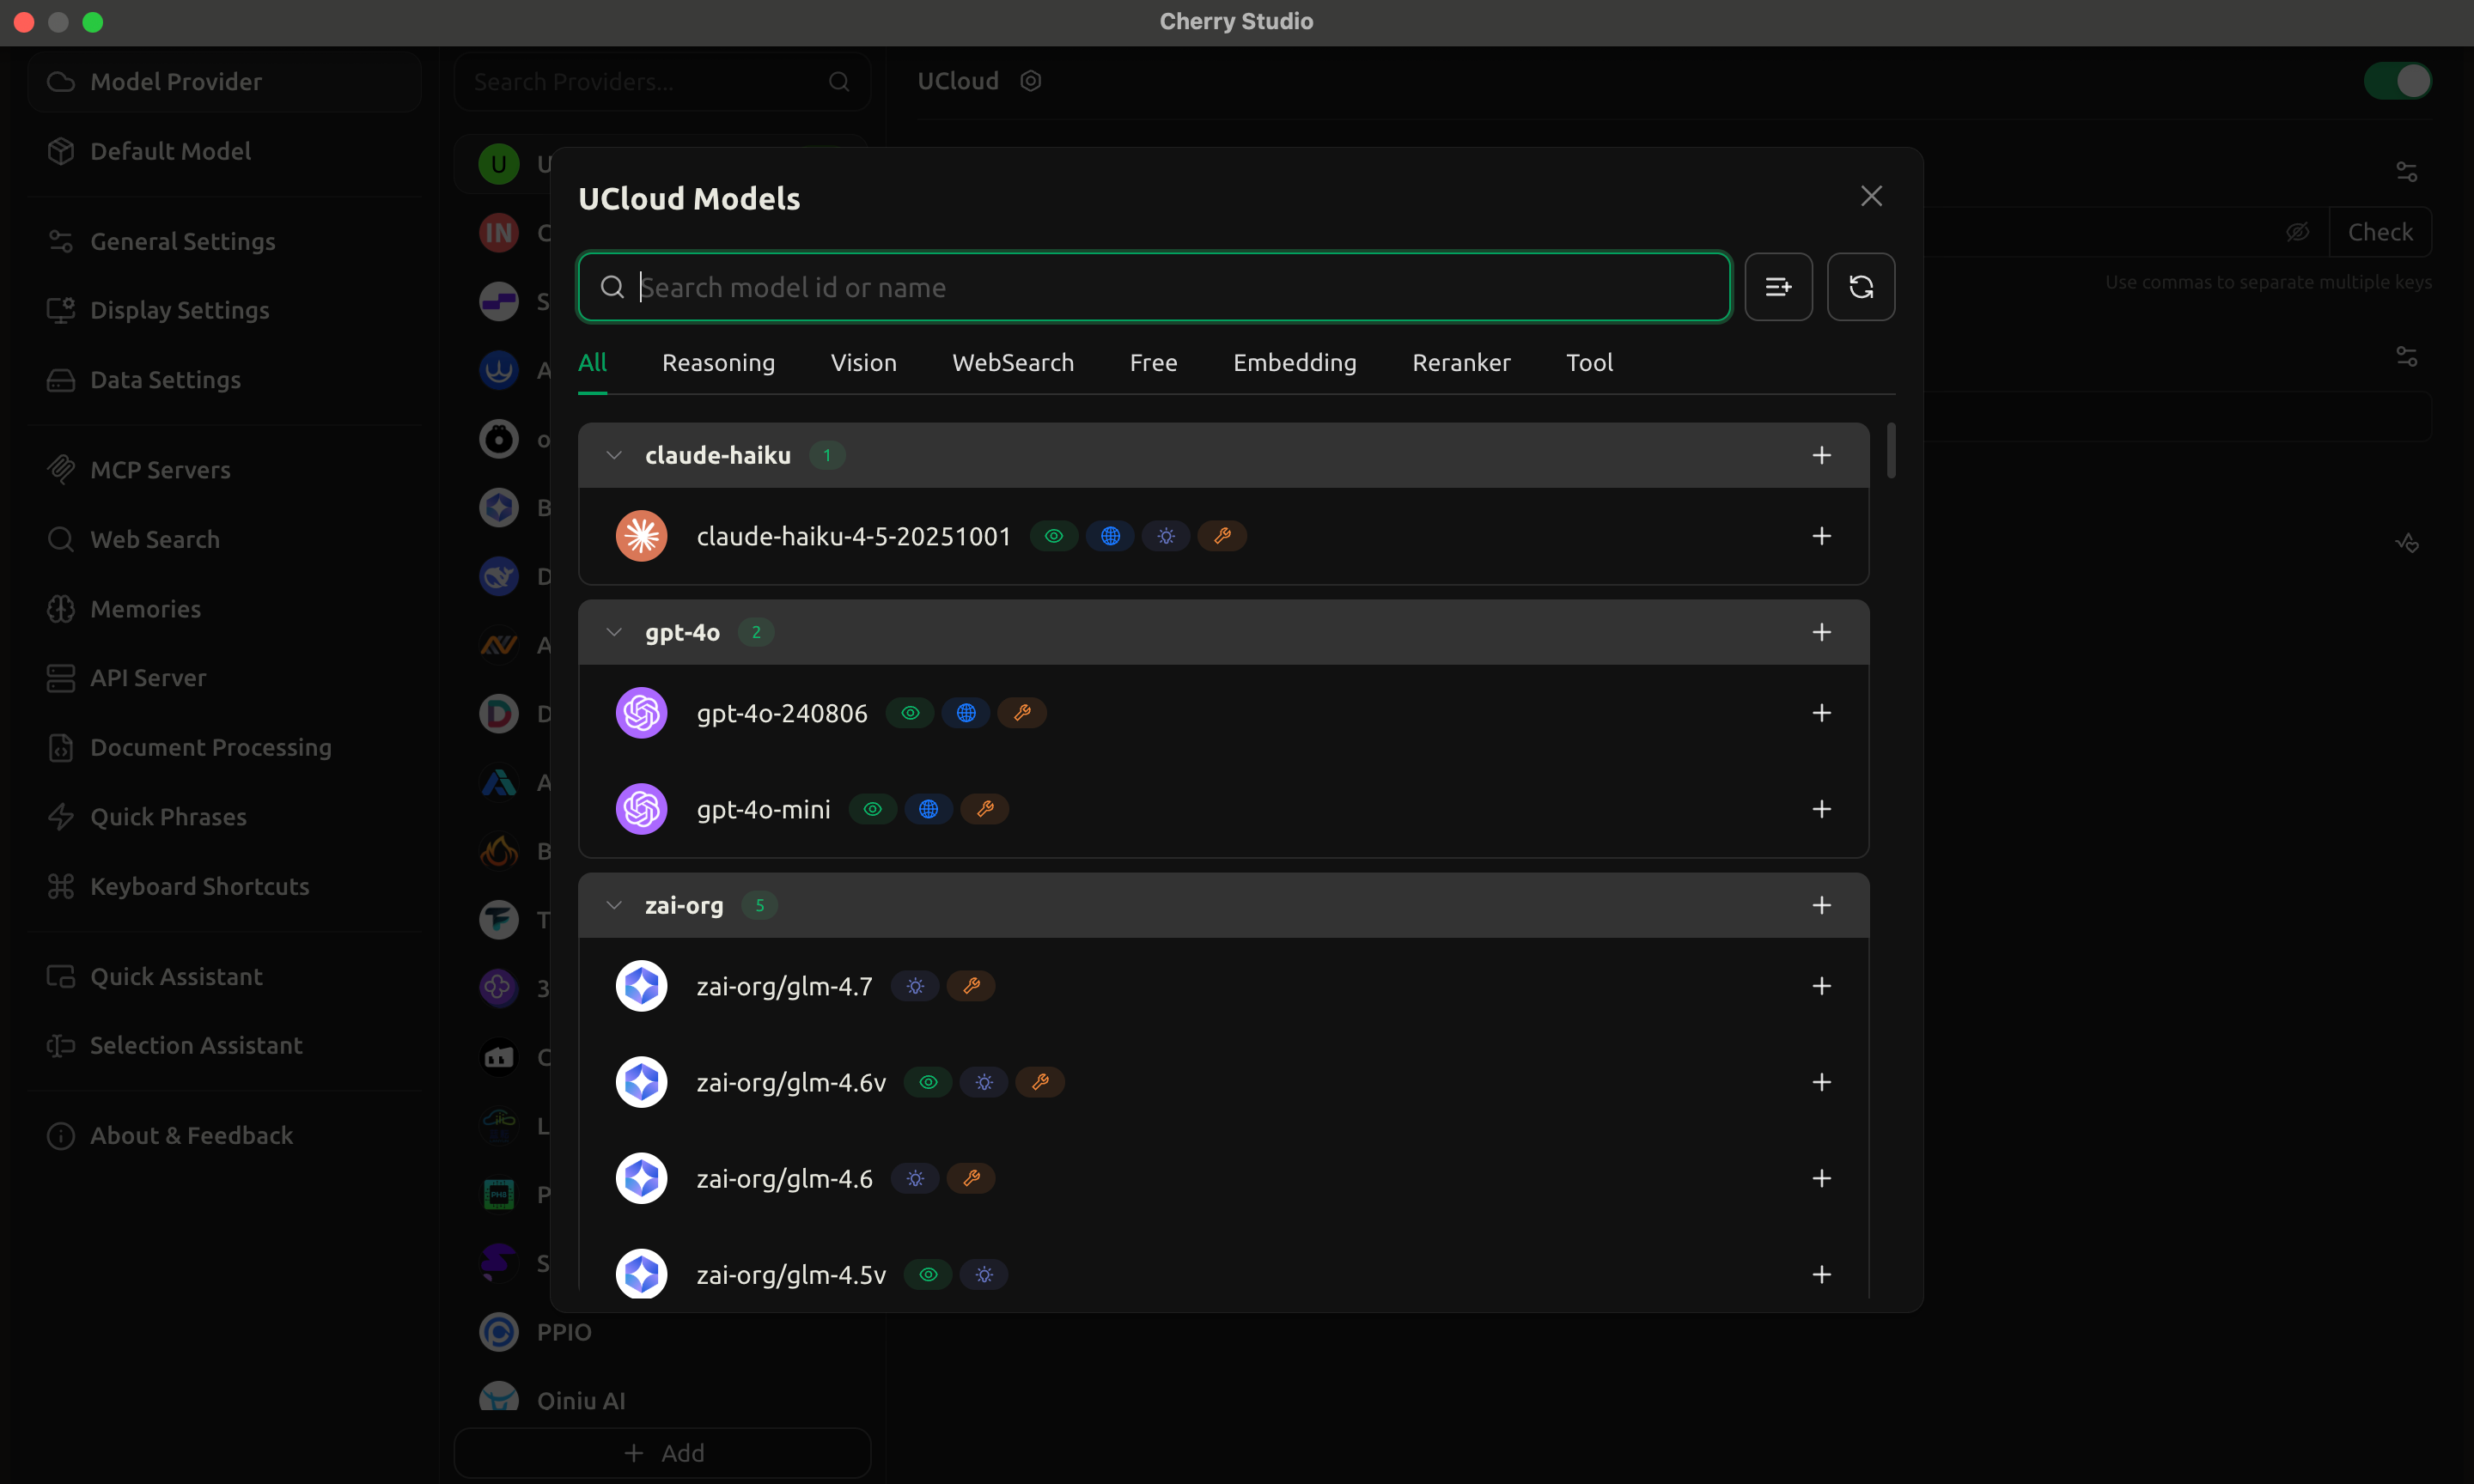
Task: Add claude-haiku-4-5-20251001 model with plus
Action: coord(1821,536)
